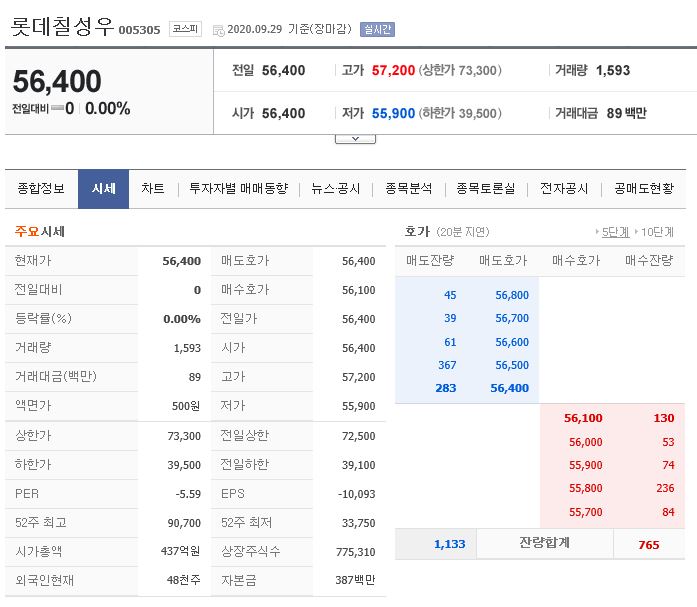The height and width of the screenshot is (607, 697).
Task: Click ask price 56,500 in order book
Action: coord(512,365)
